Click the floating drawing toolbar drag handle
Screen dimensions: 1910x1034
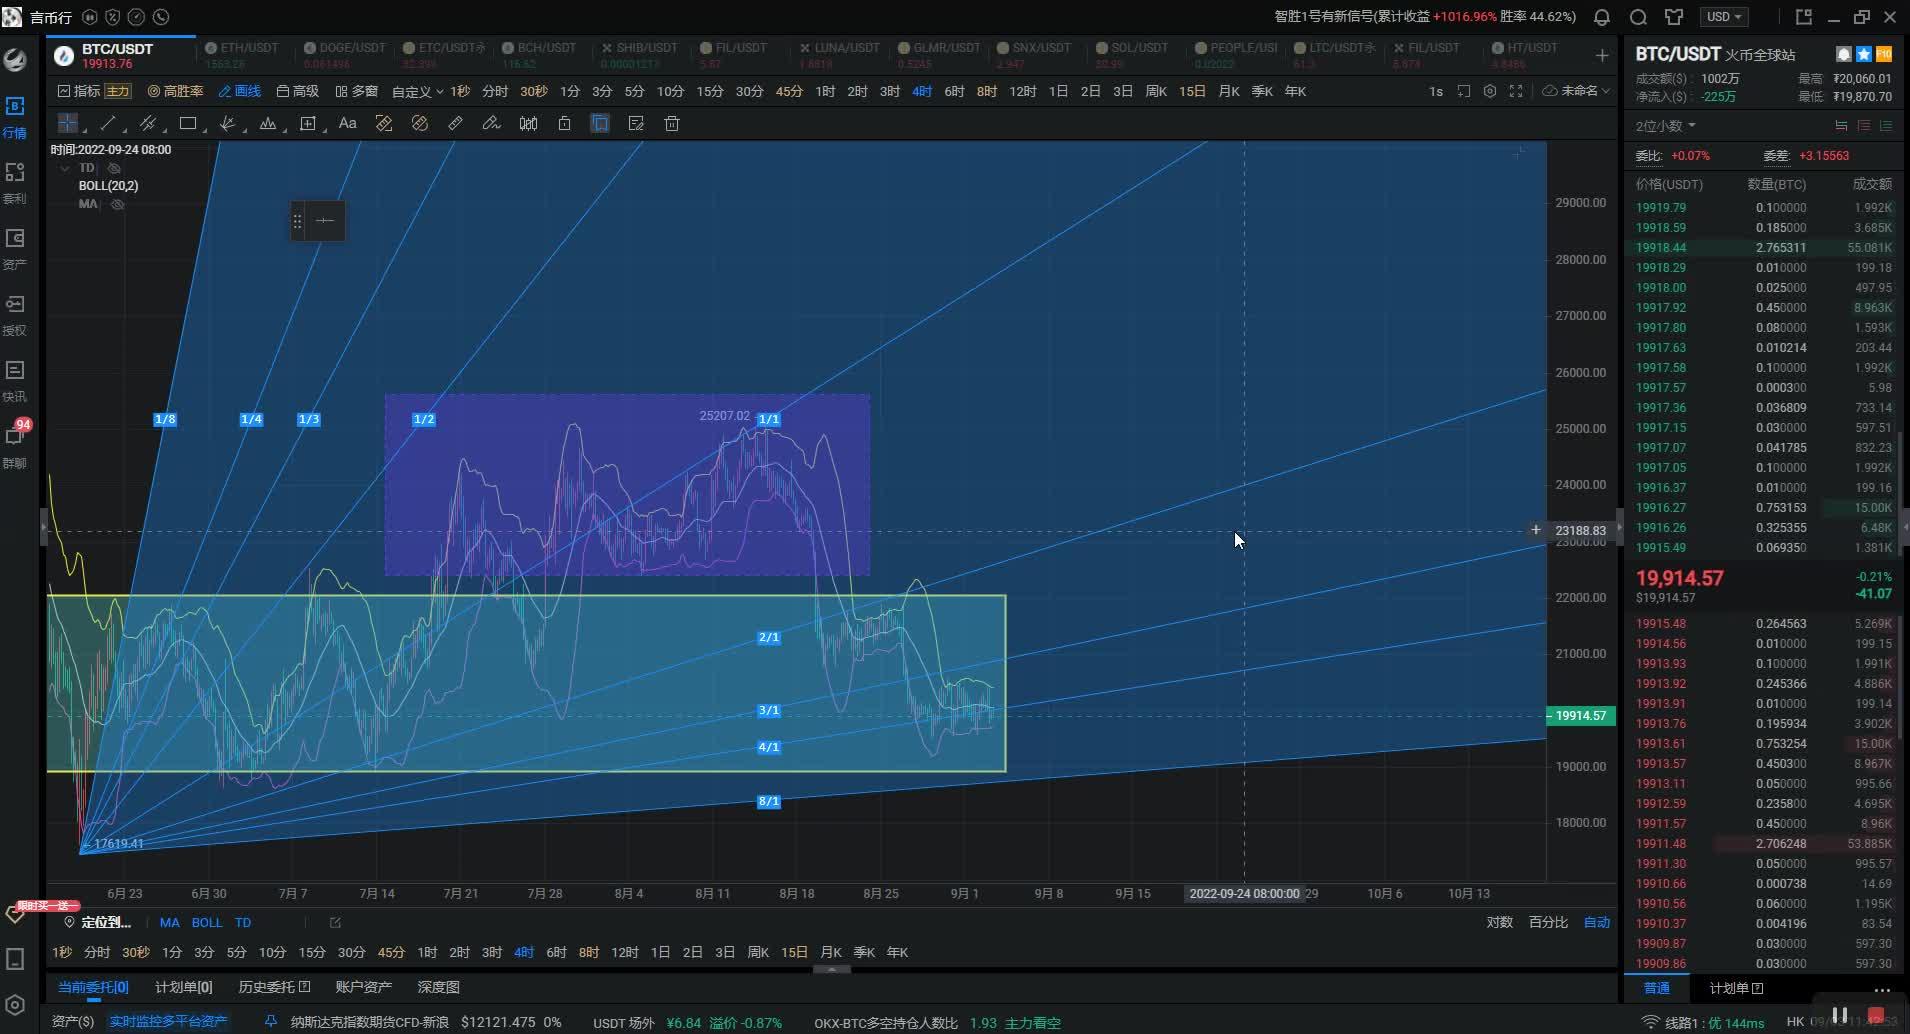point(297,221)
